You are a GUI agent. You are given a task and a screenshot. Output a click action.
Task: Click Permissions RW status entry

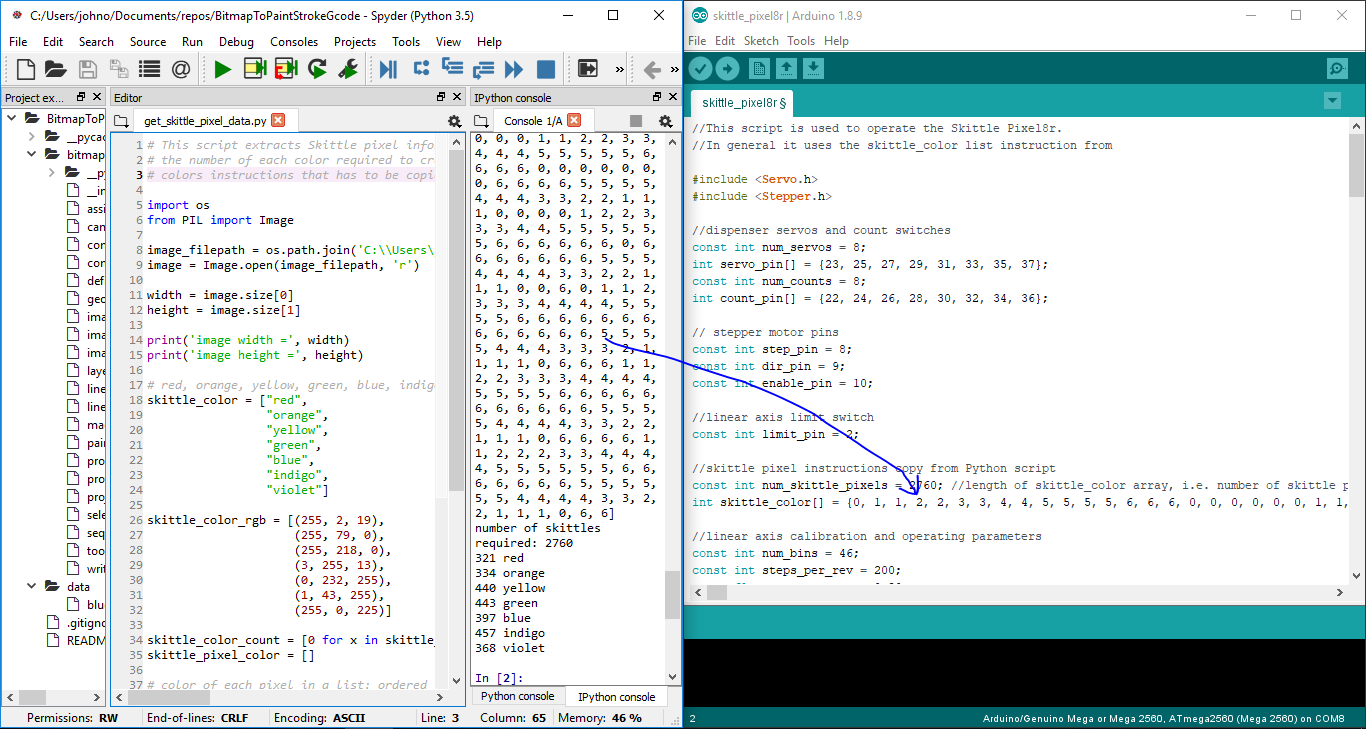tap(72, 718)
